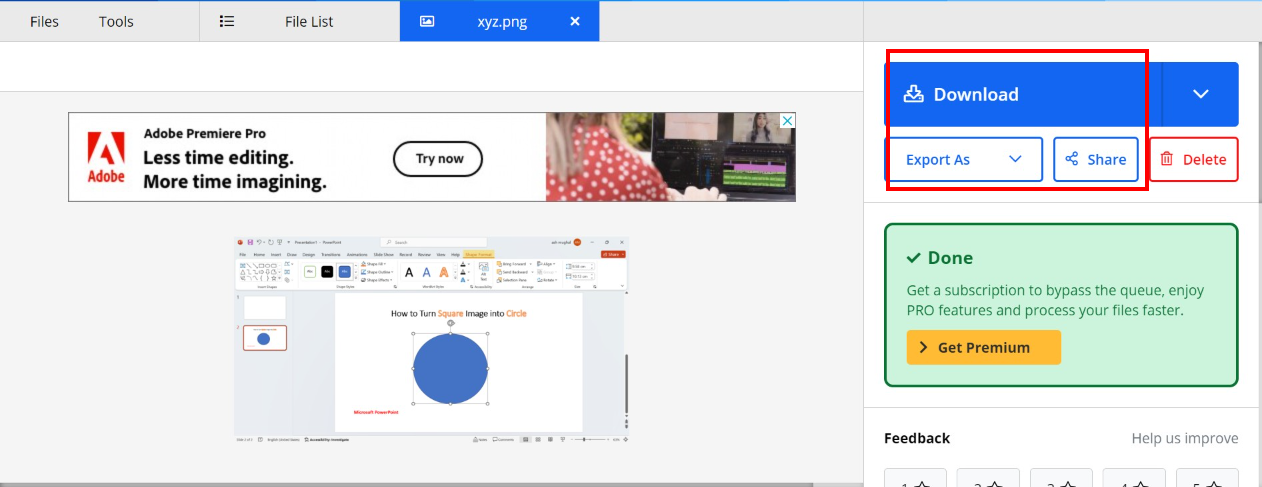
Task: Switch to the File List tab
Action: click(300, 21)
